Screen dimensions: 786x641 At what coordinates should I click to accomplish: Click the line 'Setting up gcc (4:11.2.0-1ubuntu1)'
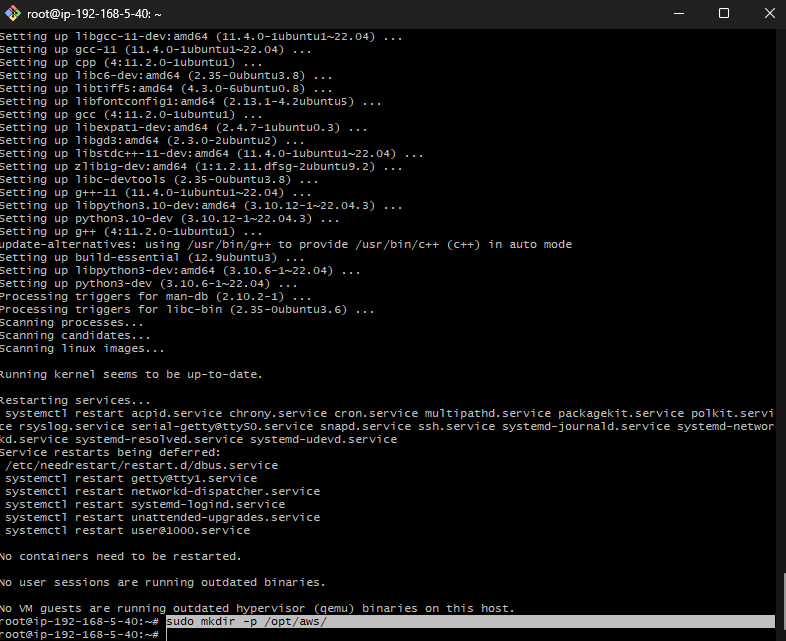click(131, 115)
